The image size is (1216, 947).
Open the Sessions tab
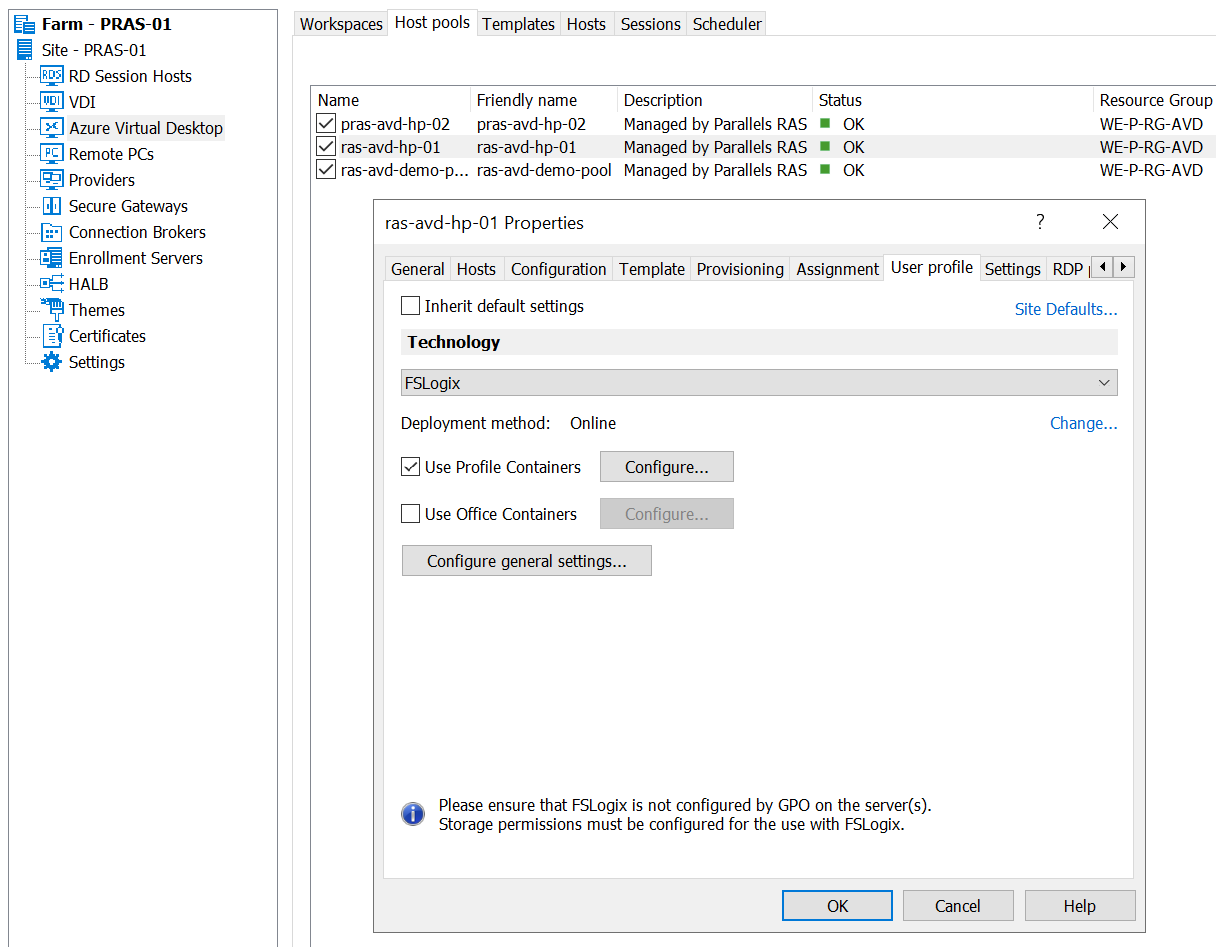[650, 24]
